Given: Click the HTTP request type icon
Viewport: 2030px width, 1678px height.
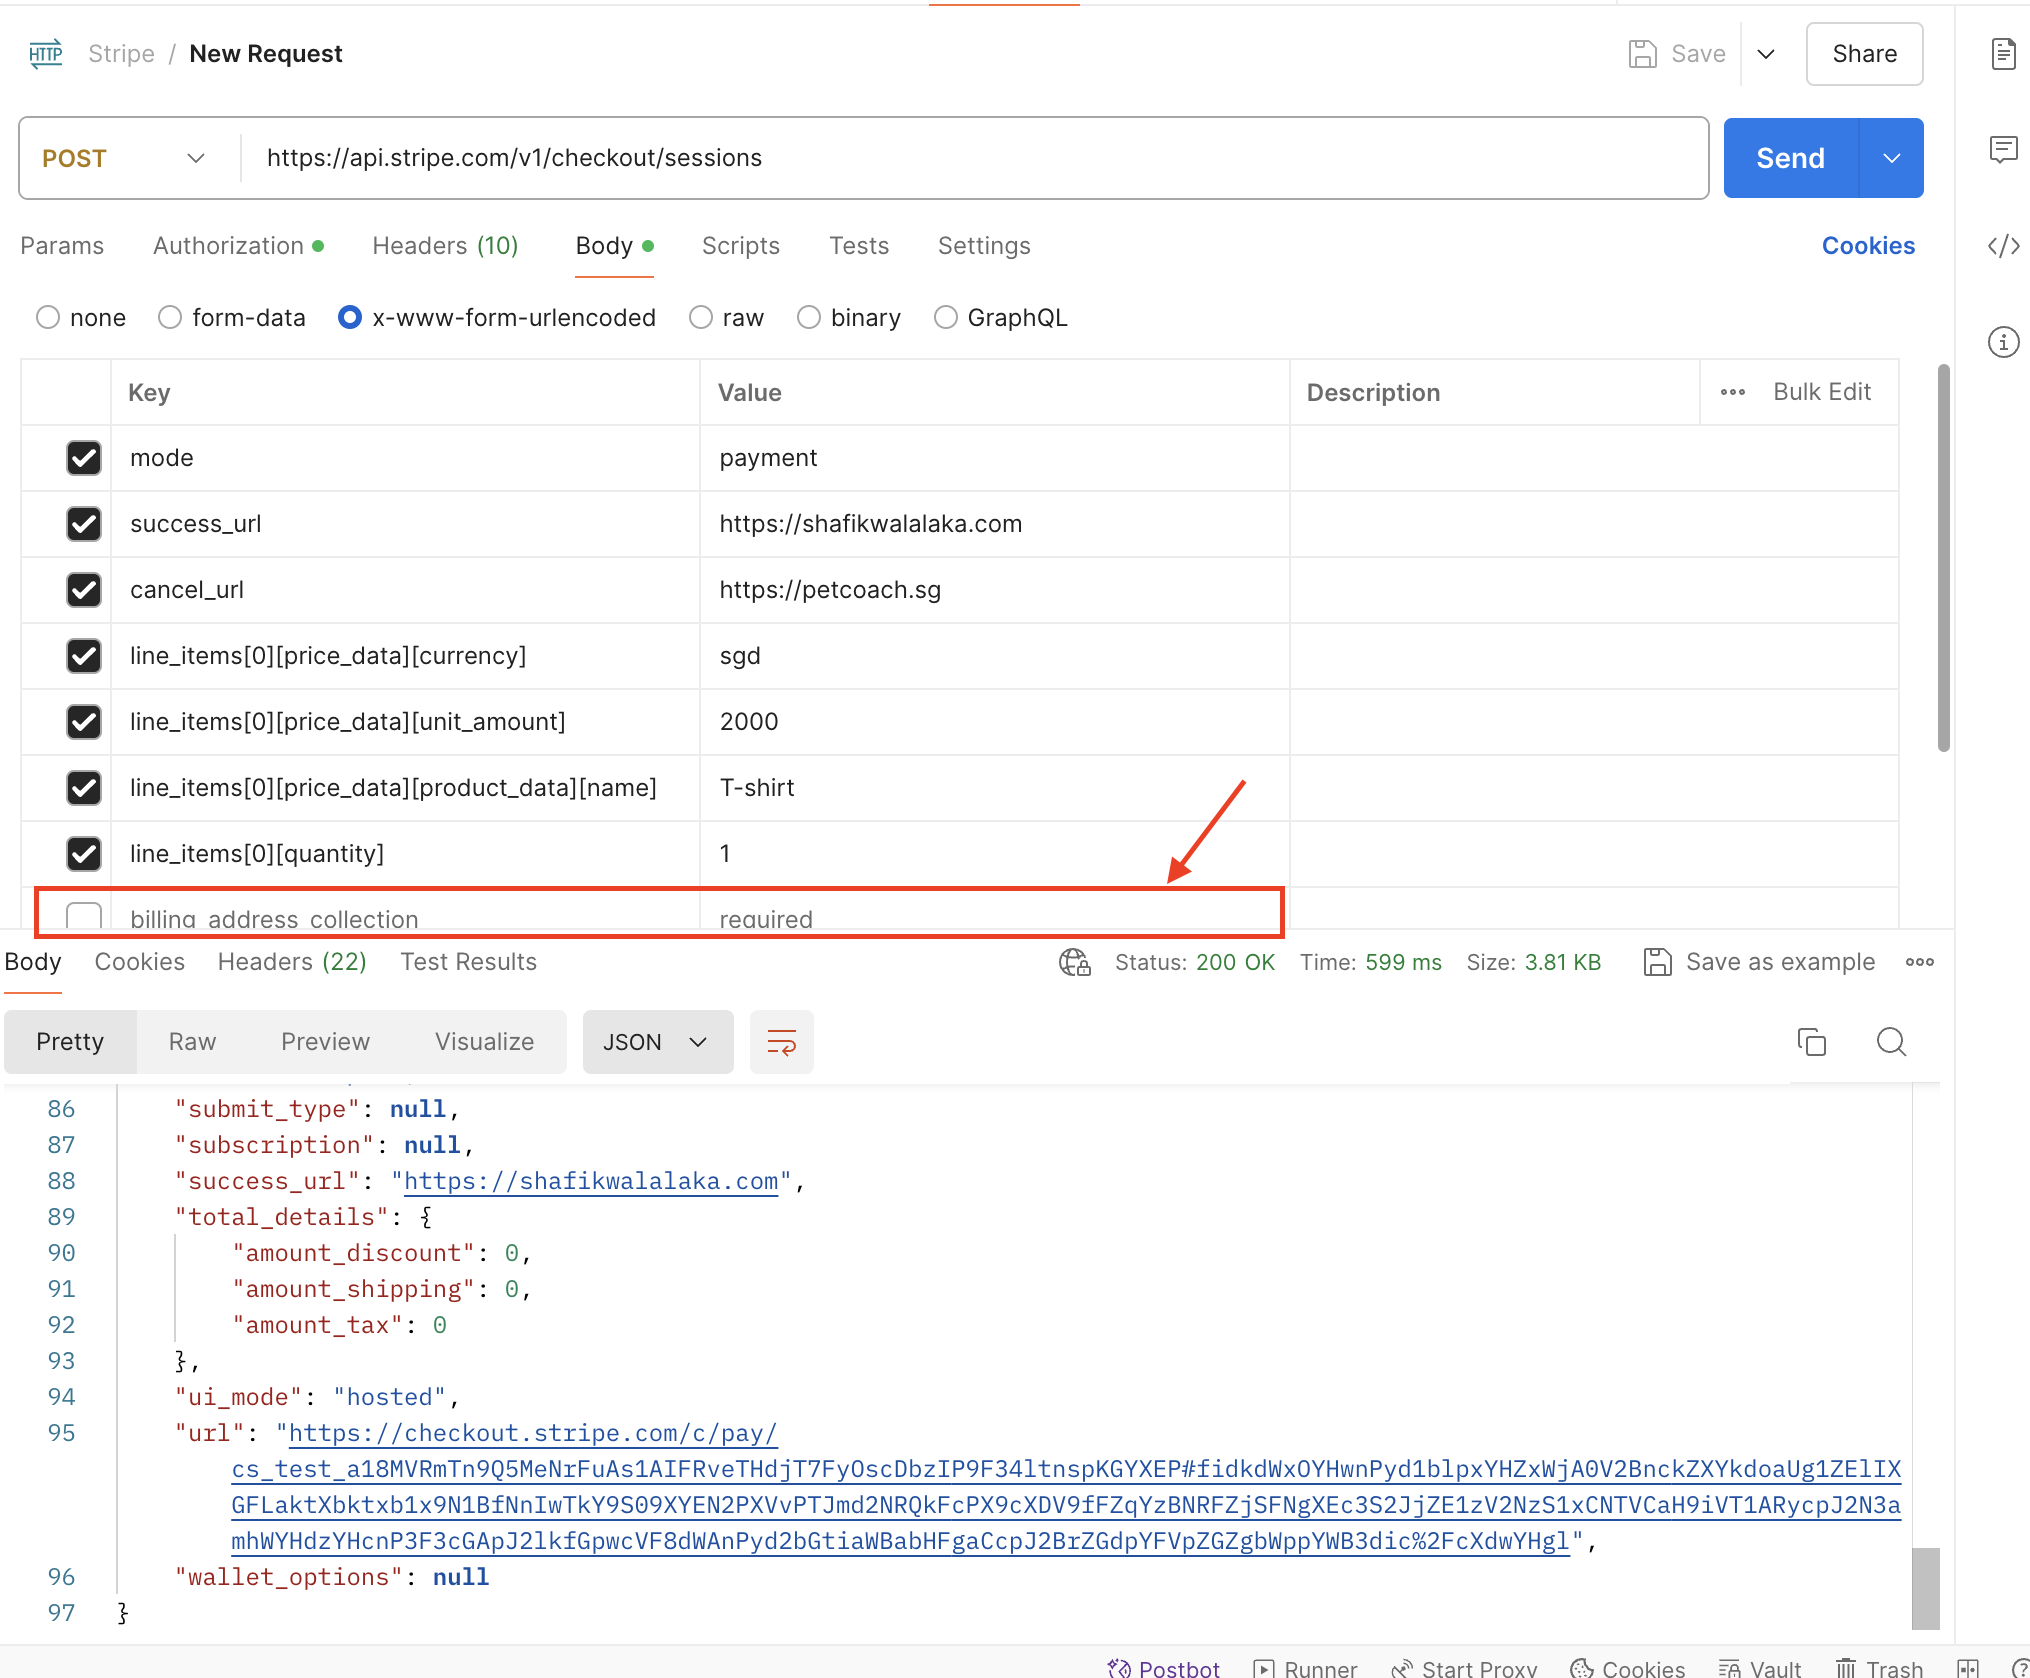Looking at the screenshot, I should pos(46,54).
